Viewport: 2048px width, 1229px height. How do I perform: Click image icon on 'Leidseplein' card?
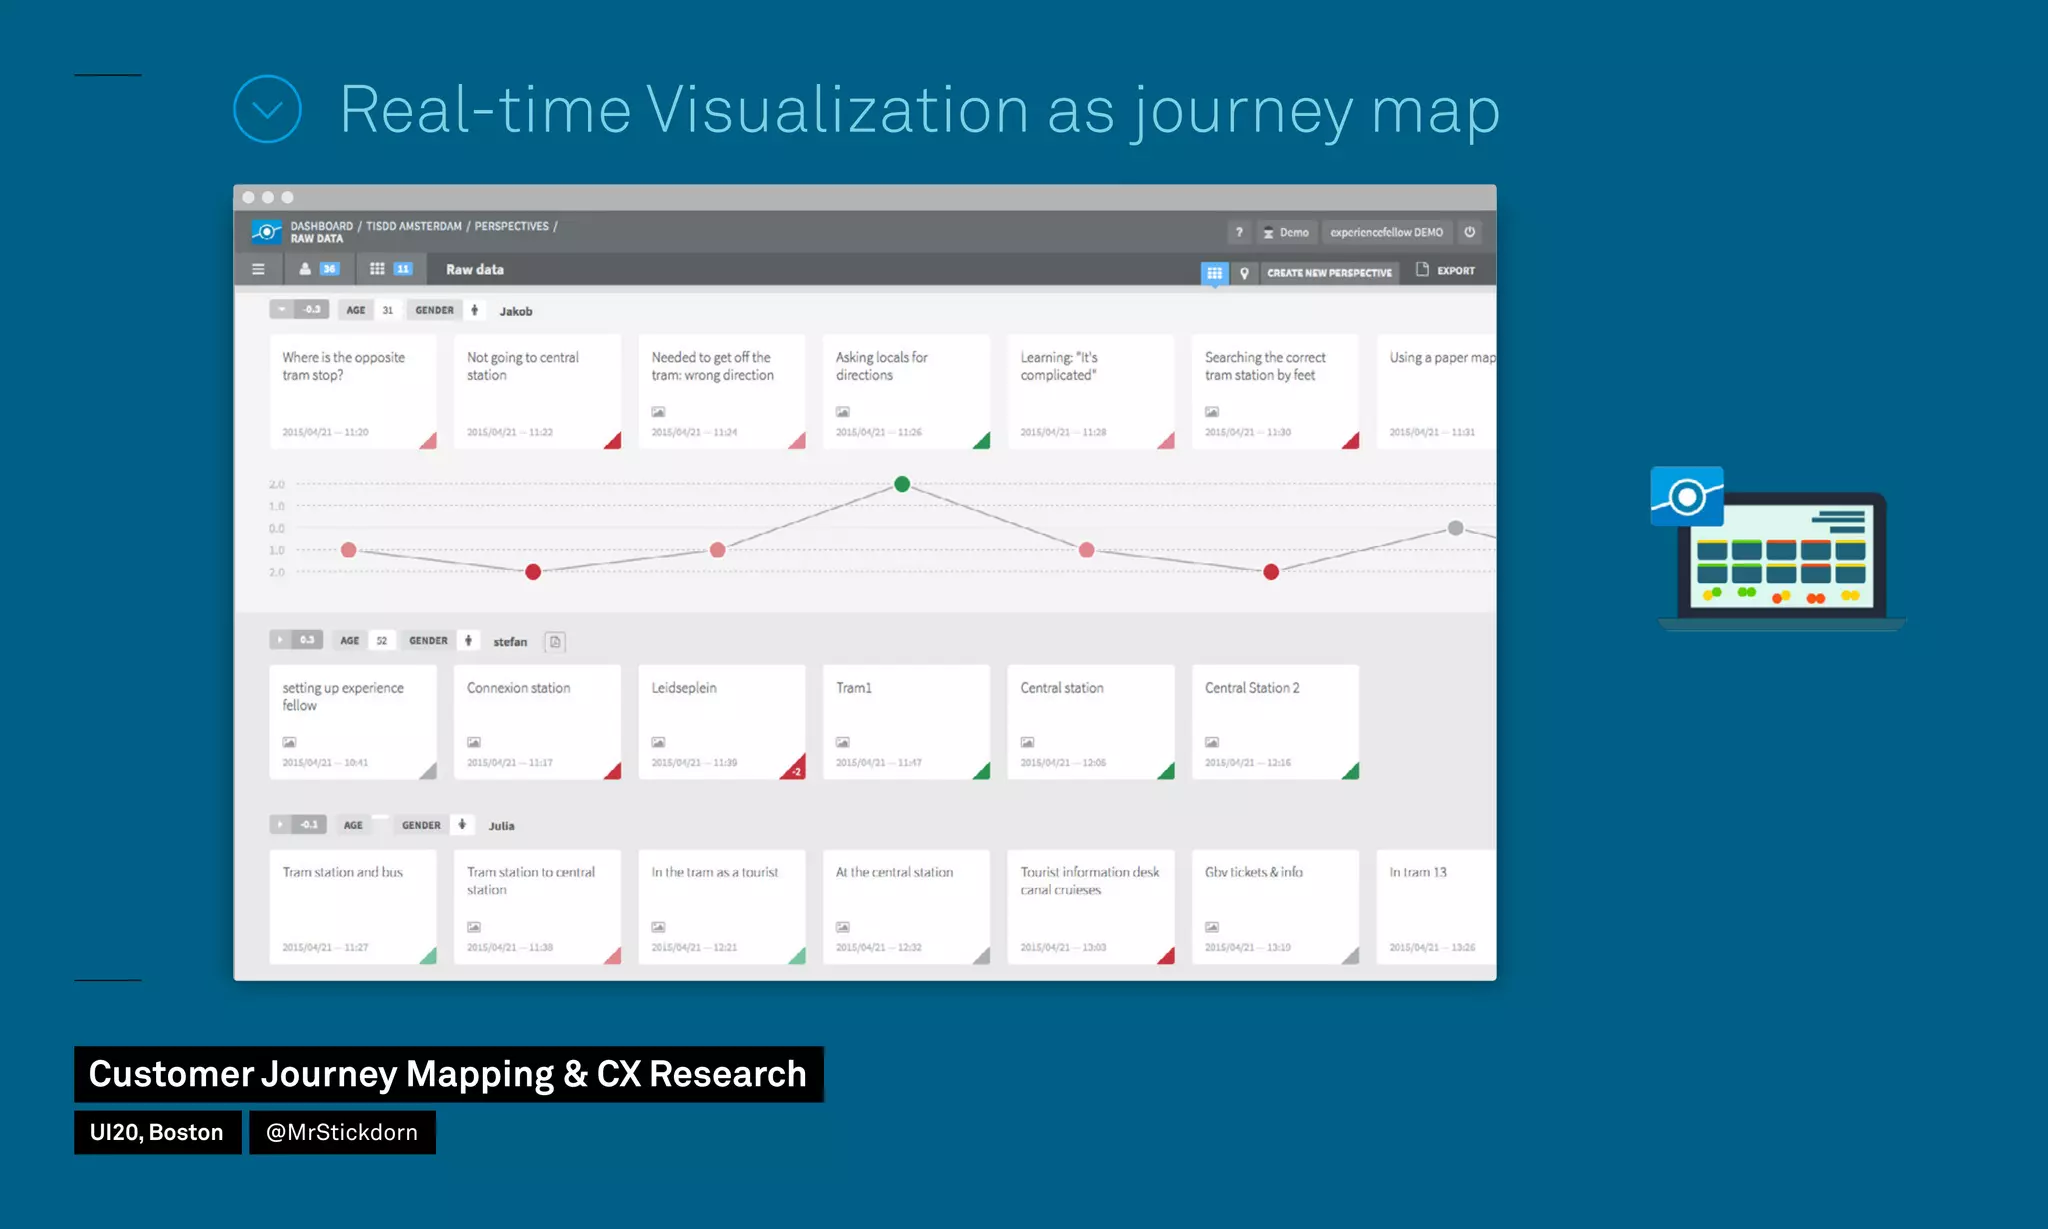point(658,742)
